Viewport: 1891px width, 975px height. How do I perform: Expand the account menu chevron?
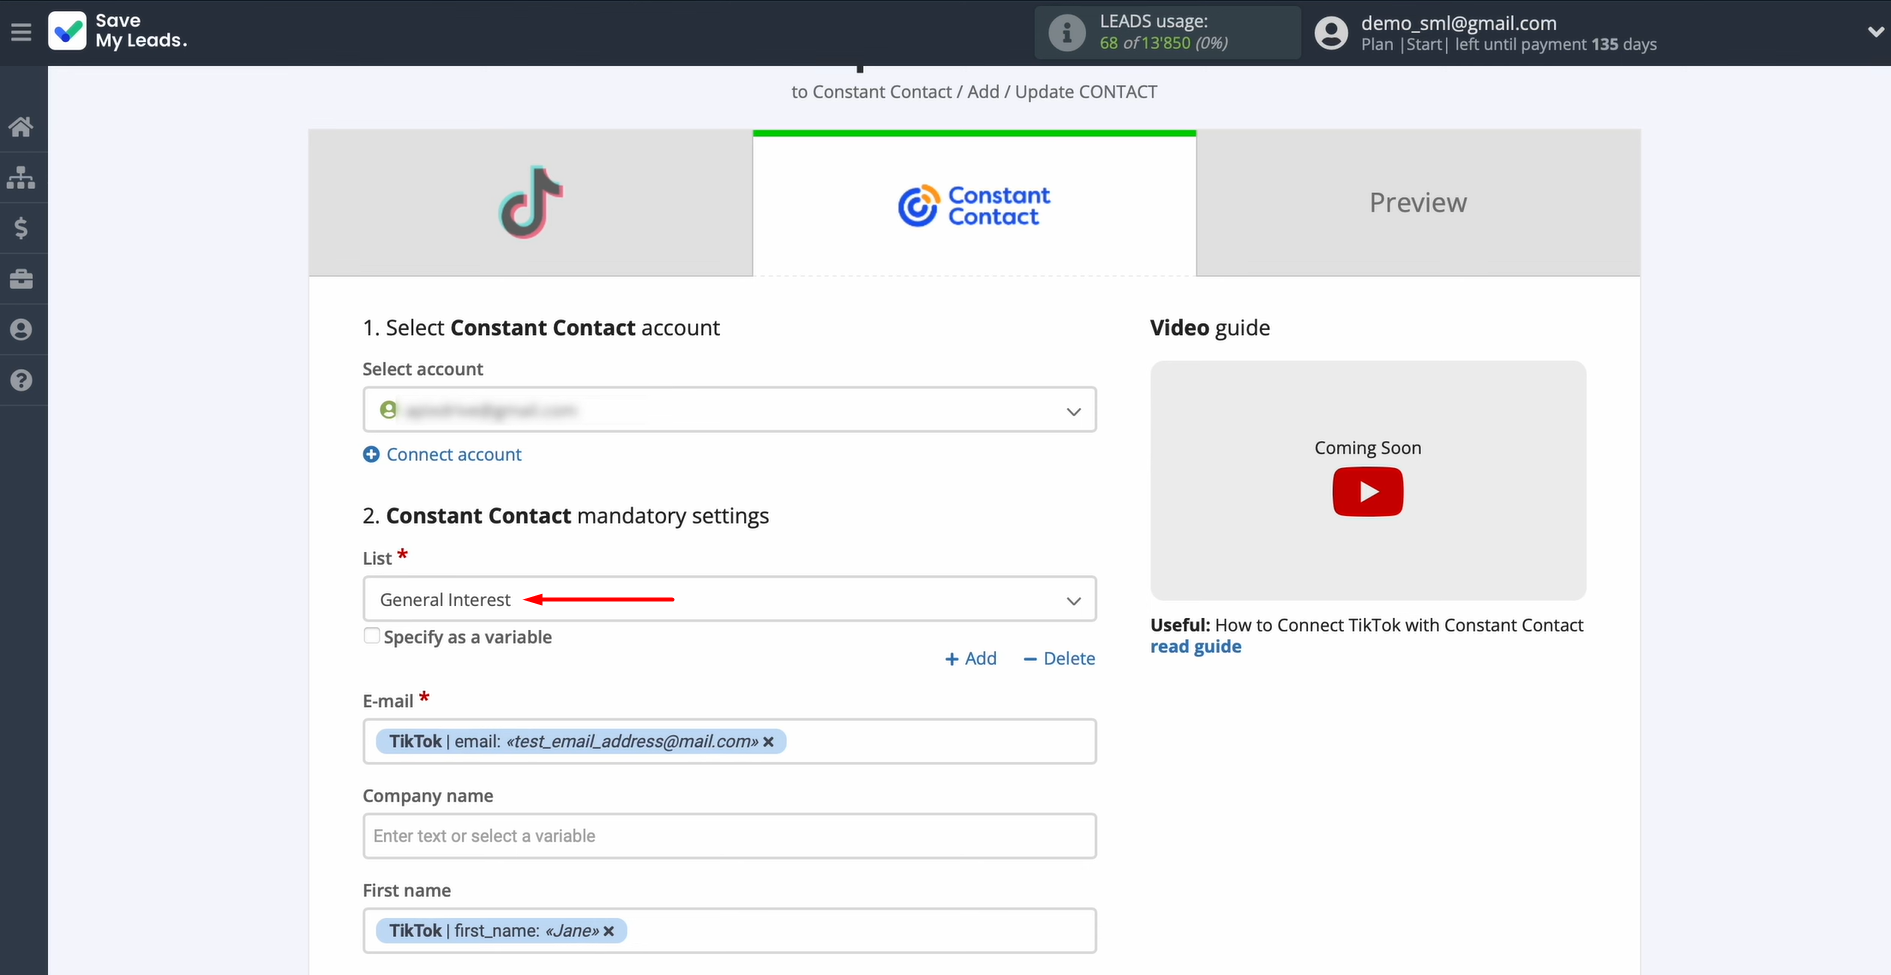point(1875,33)
